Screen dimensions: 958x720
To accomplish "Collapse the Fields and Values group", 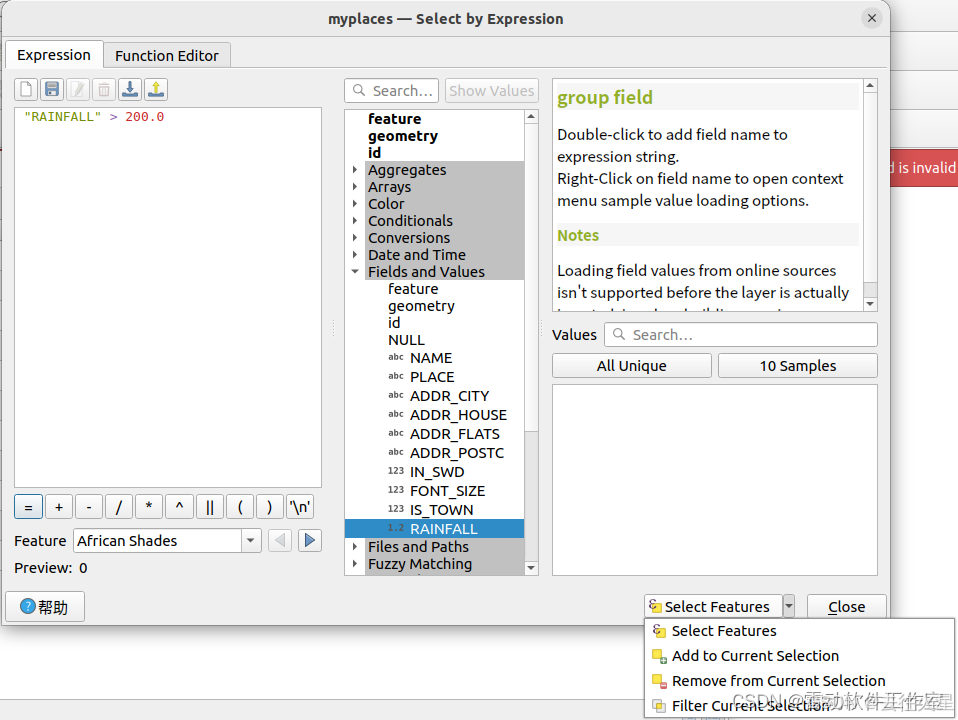I will (x=355, y=271).
